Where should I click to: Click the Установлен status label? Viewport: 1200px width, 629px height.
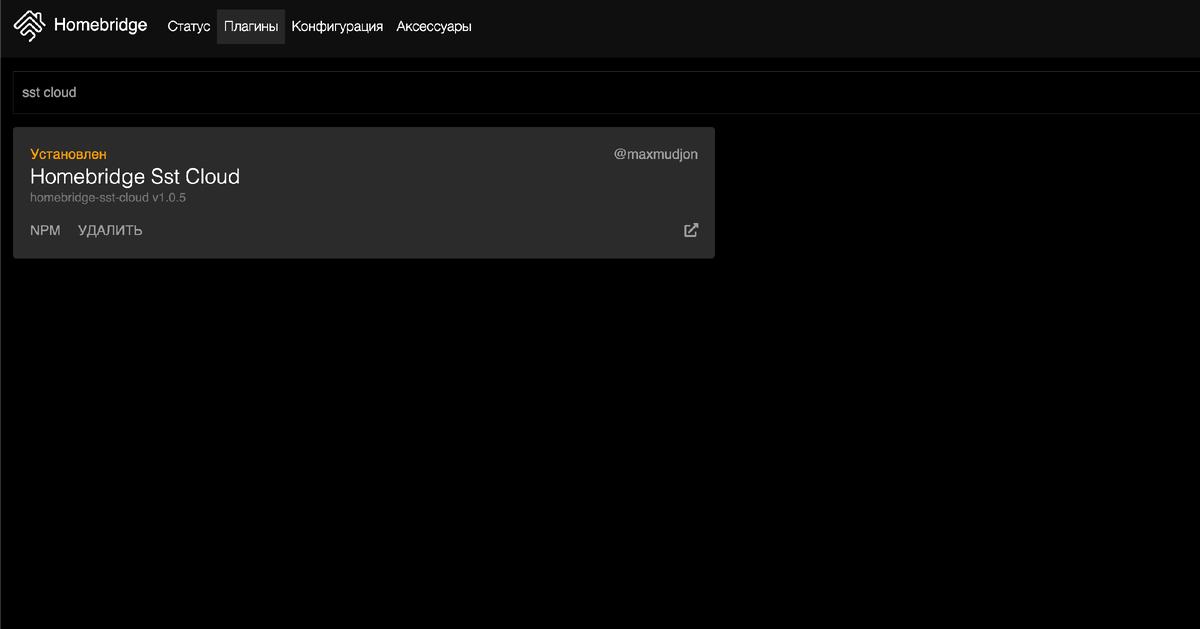(x=66, y=154)
